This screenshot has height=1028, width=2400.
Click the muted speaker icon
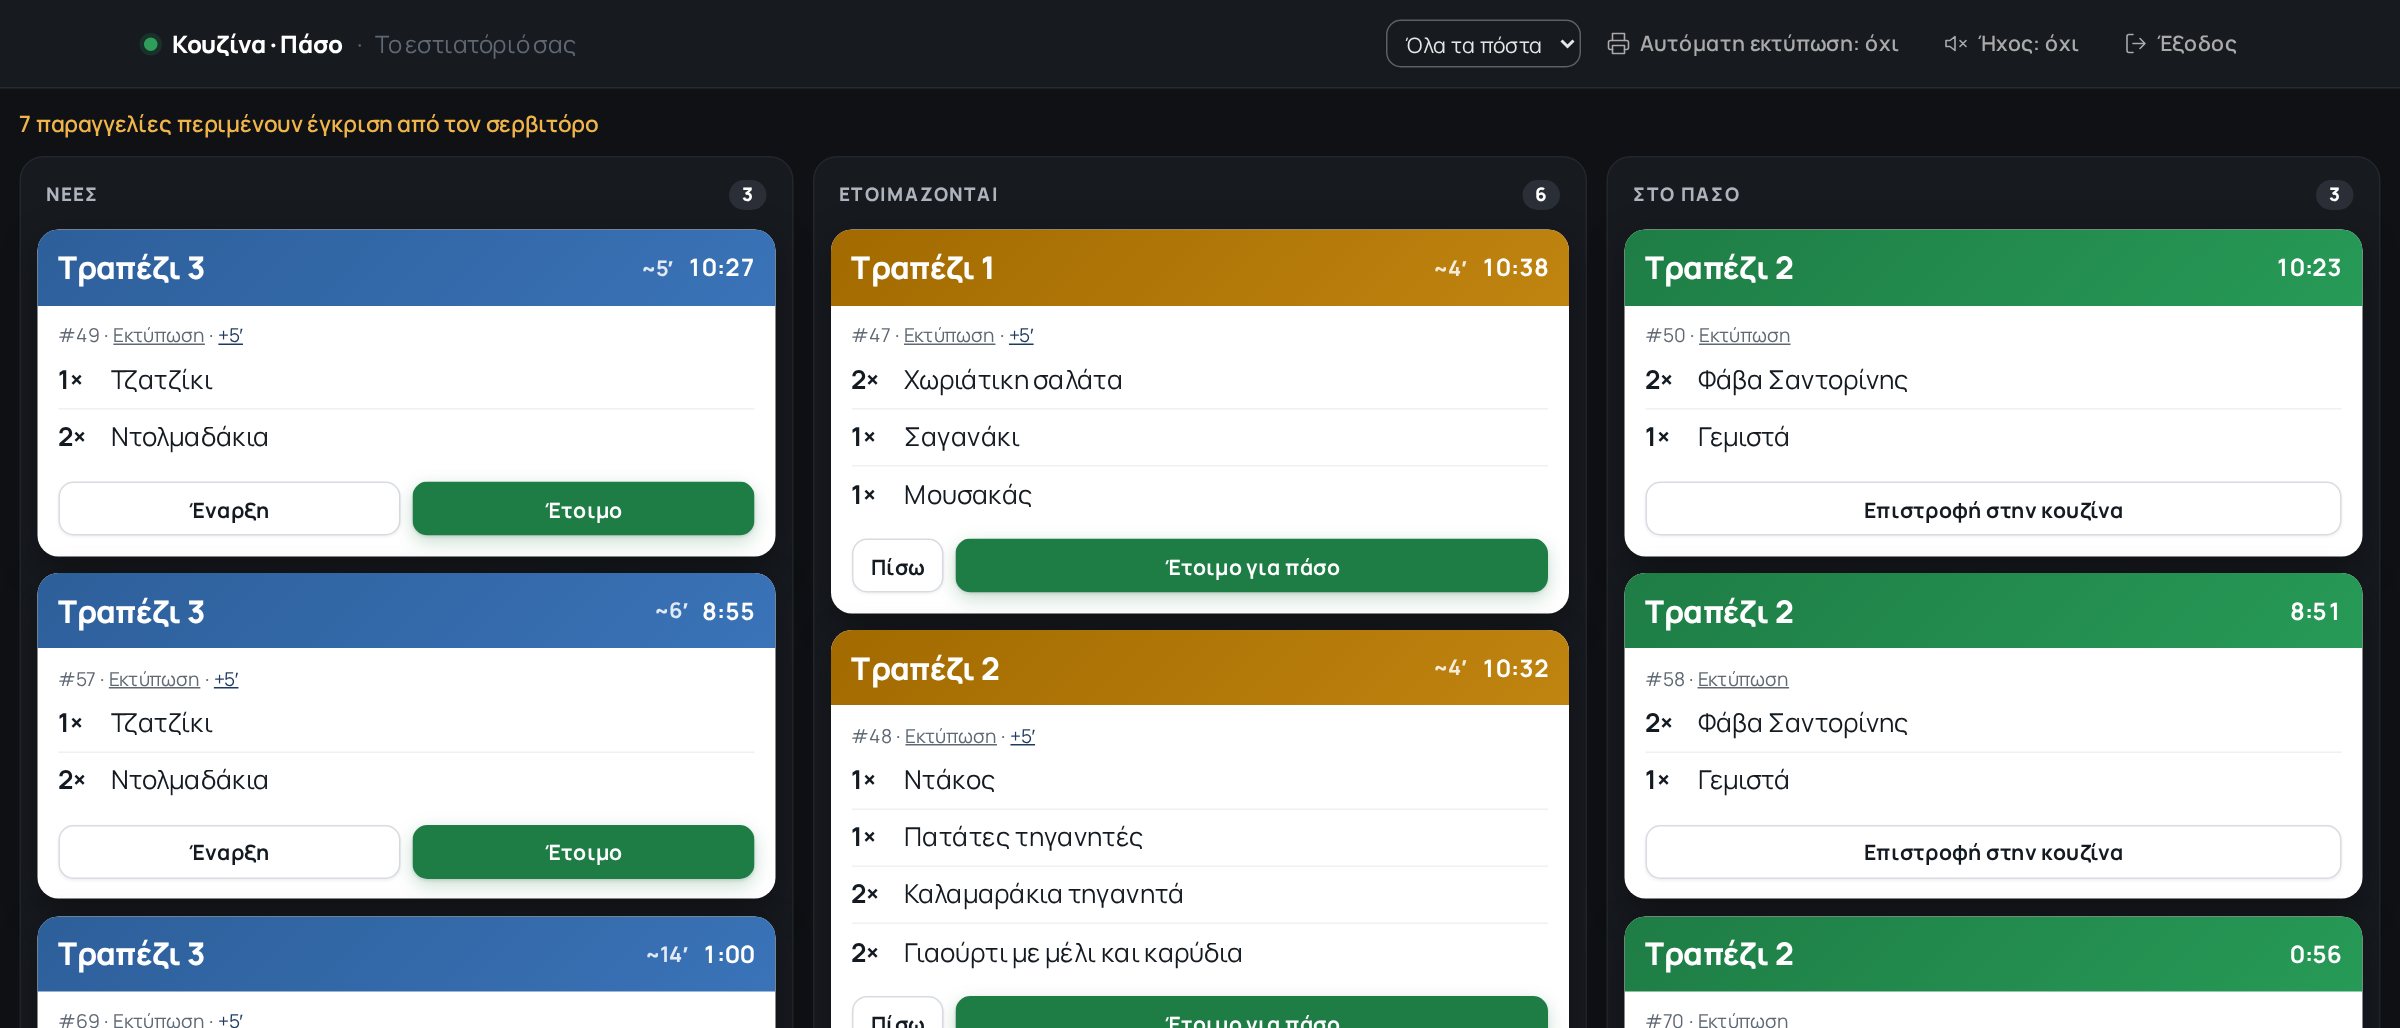1955,44
